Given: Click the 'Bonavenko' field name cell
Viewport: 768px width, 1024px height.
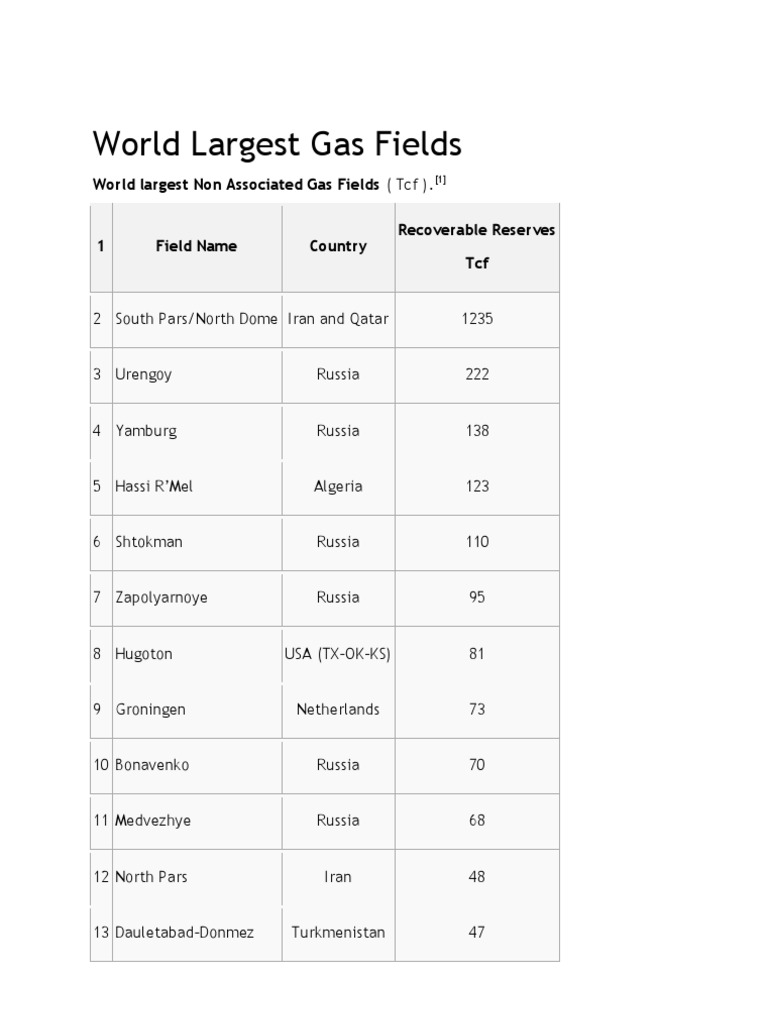Looking at the screenshot, I should 152,765.
